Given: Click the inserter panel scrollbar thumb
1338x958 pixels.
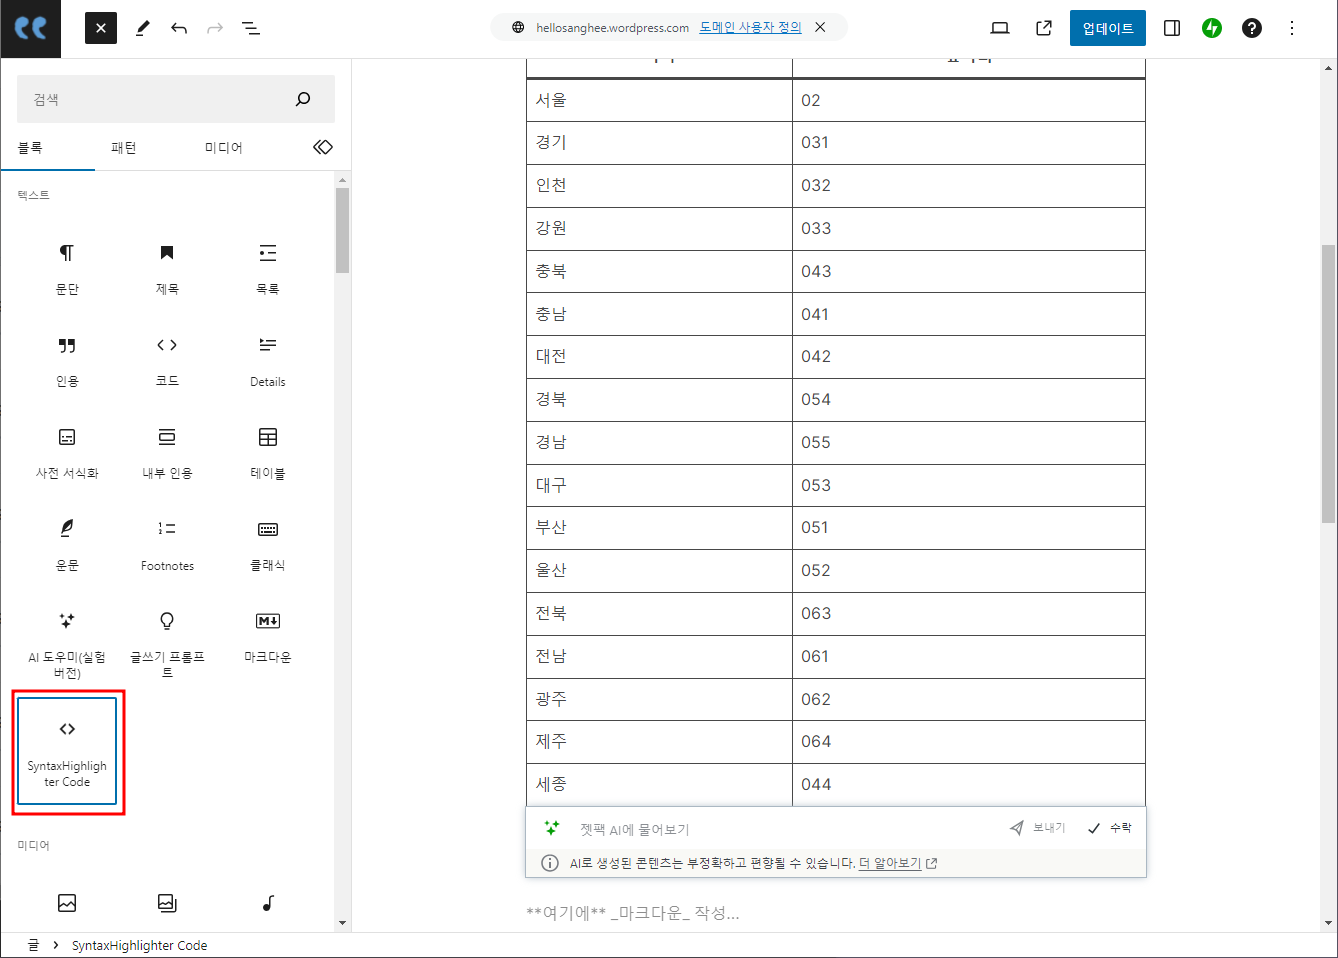Looking at the screenshot, I should pos(343,230).
